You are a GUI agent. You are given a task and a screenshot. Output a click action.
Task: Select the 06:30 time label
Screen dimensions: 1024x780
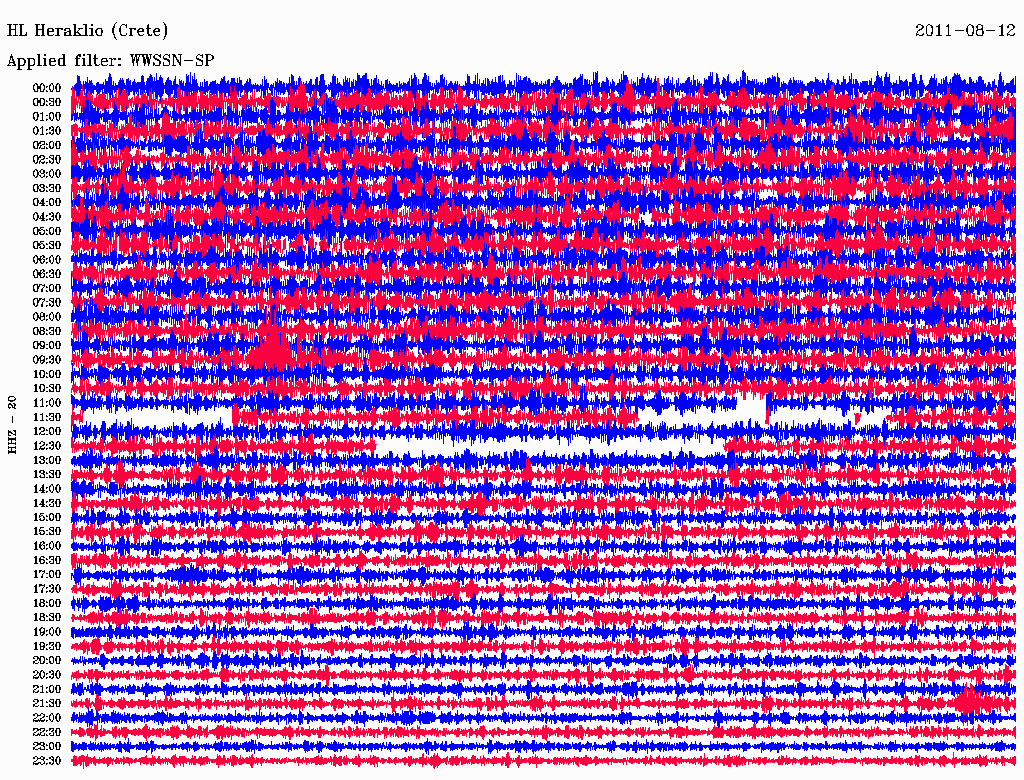47,274
